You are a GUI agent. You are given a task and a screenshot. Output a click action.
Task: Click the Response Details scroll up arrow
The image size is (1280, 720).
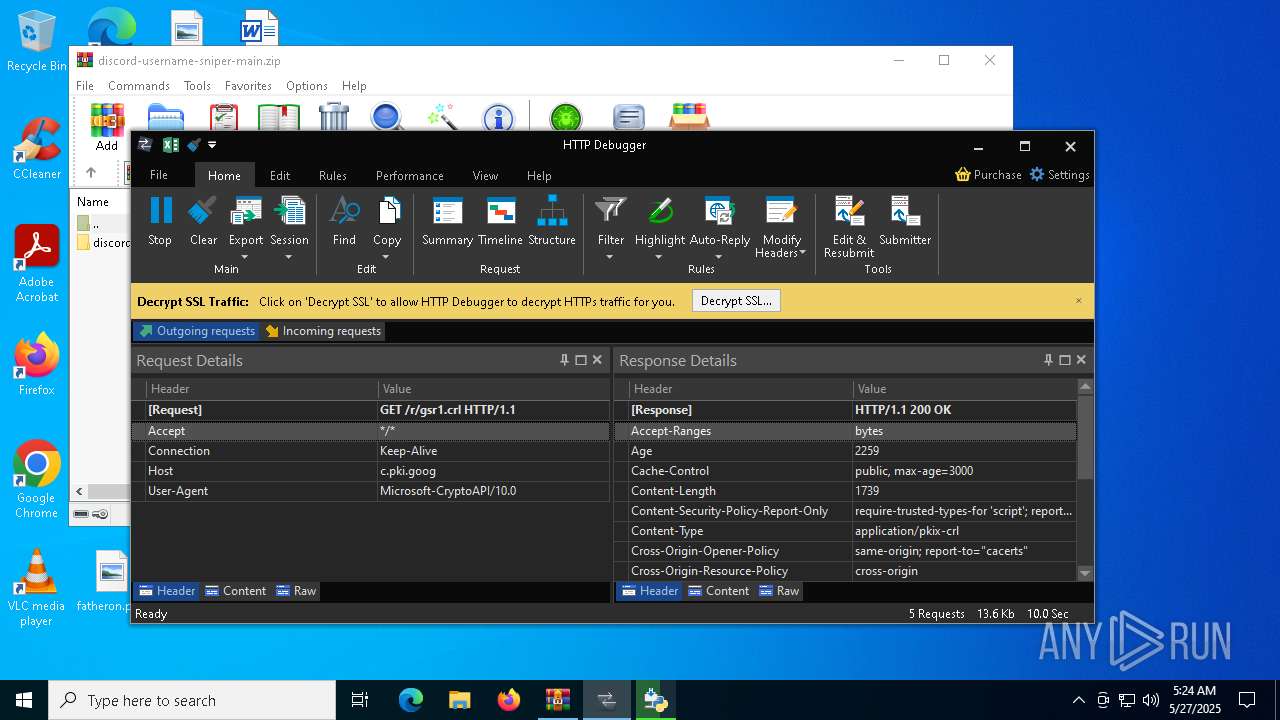point(1085,386)
